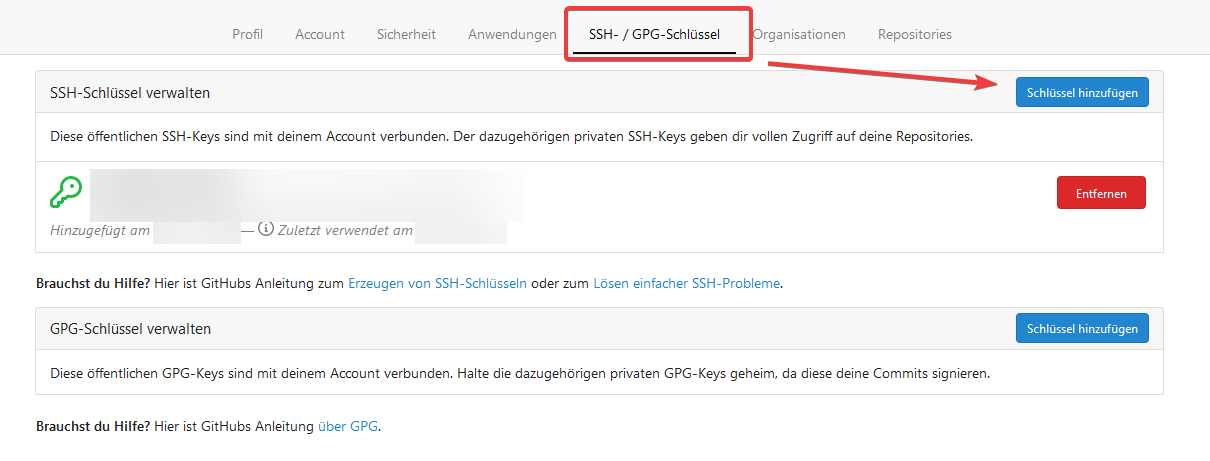Screen dimensions: 1210x461
Task: Go to the Anwendungen tab
Action: 512,34
